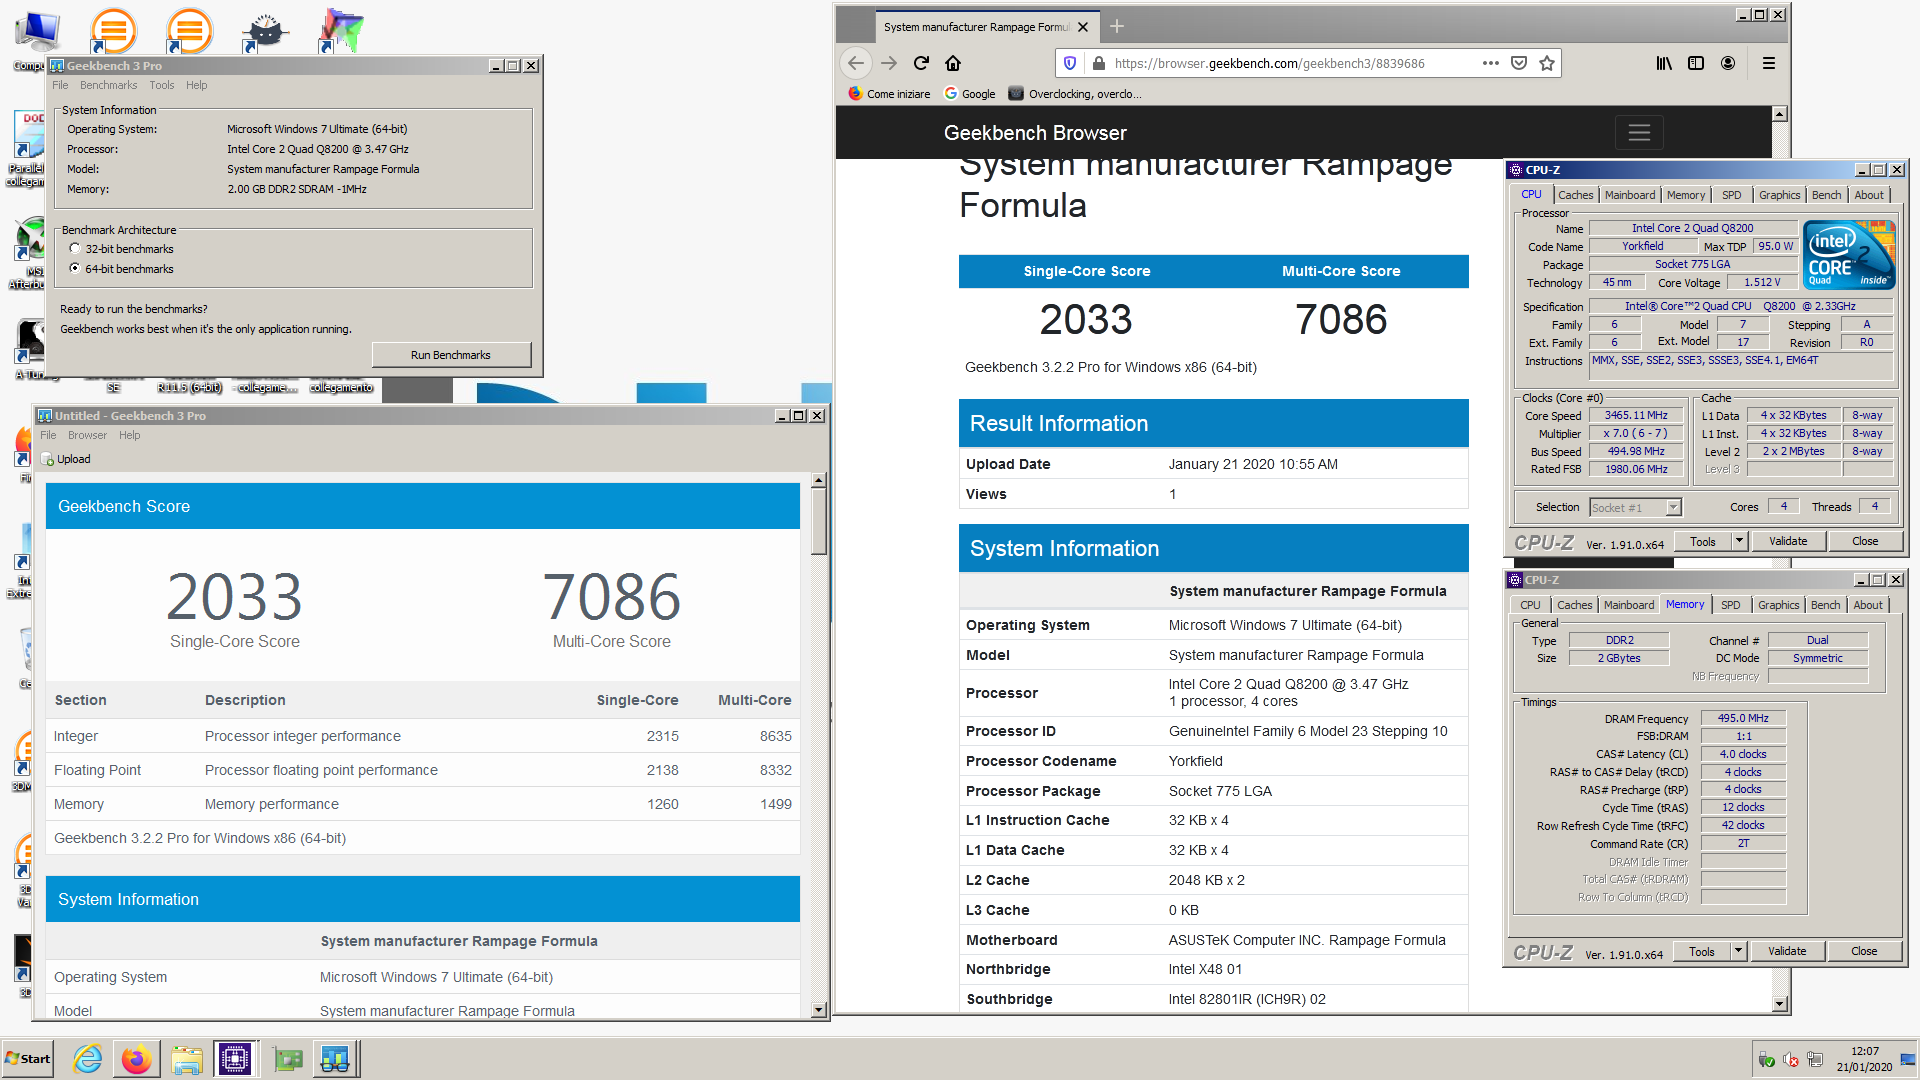Click browser page scrollbar down arrow
This screenshot has height=1080, width=1920.
[x=1779, y=1004]
